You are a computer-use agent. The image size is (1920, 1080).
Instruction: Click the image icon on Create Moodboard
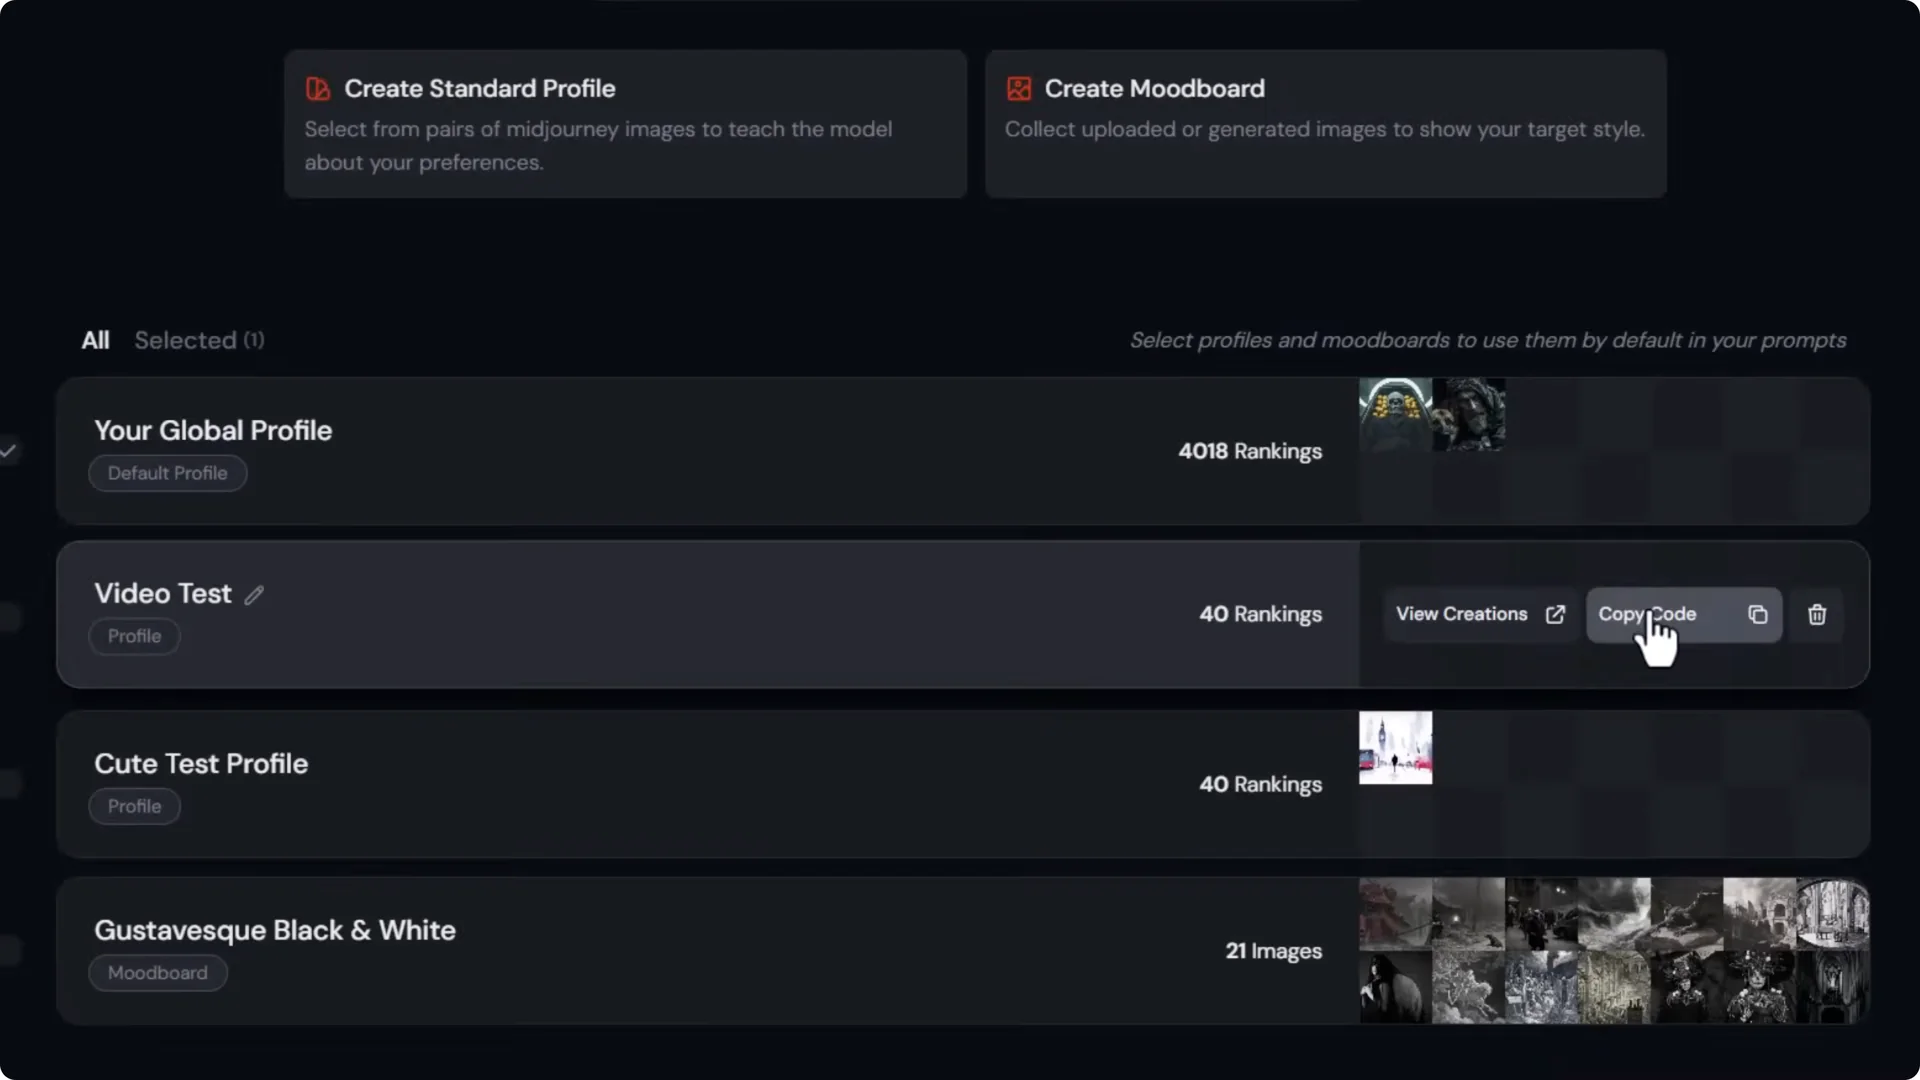[x=1018, y=89]
